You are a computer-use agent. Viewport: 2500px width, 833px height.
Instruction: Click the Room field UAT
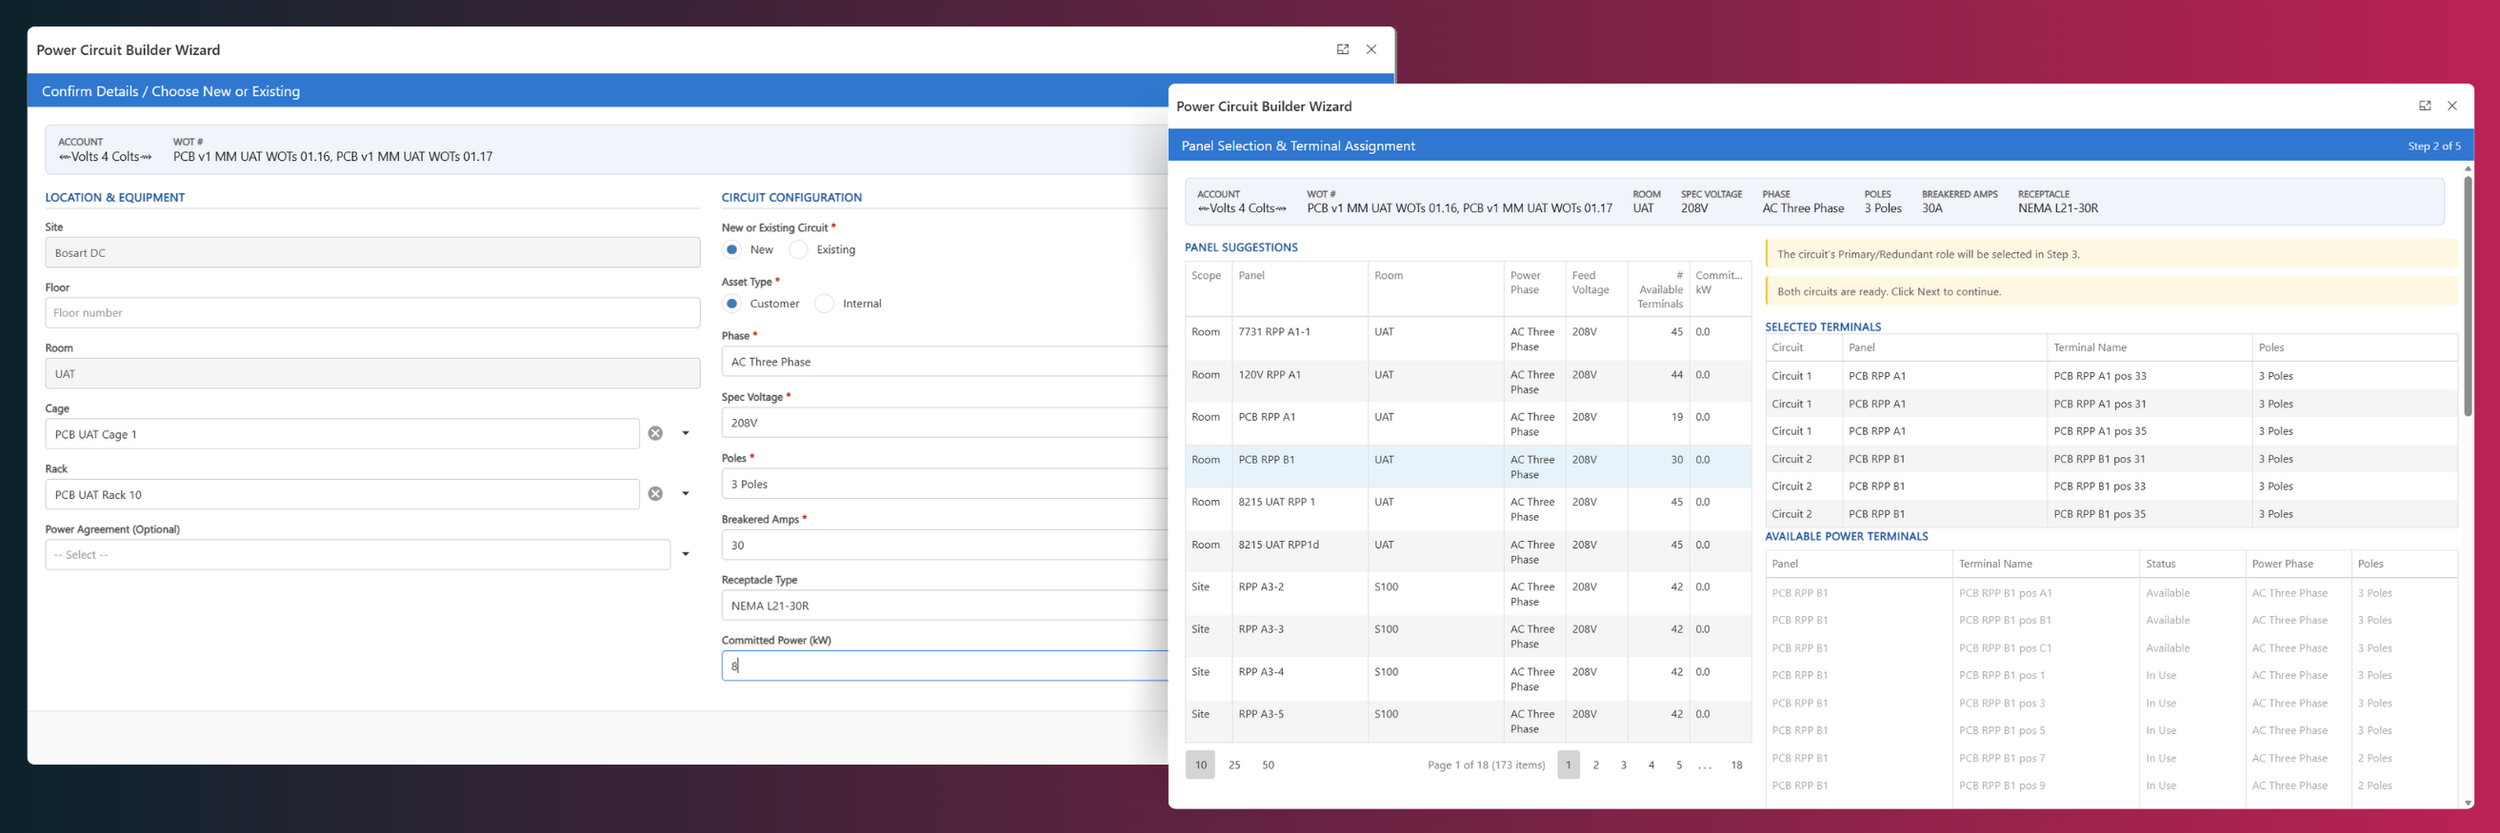click(x=372, y=374)
